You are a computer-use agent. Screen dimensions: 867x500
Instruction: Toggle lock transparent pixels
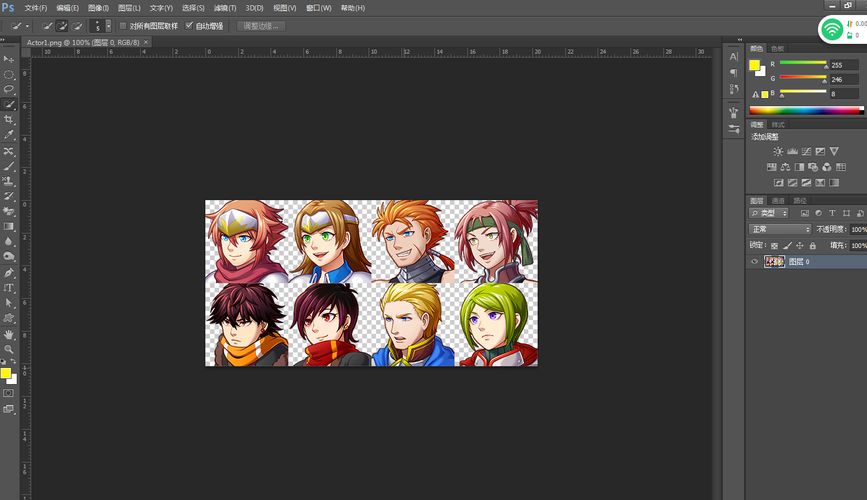point(774,246)
